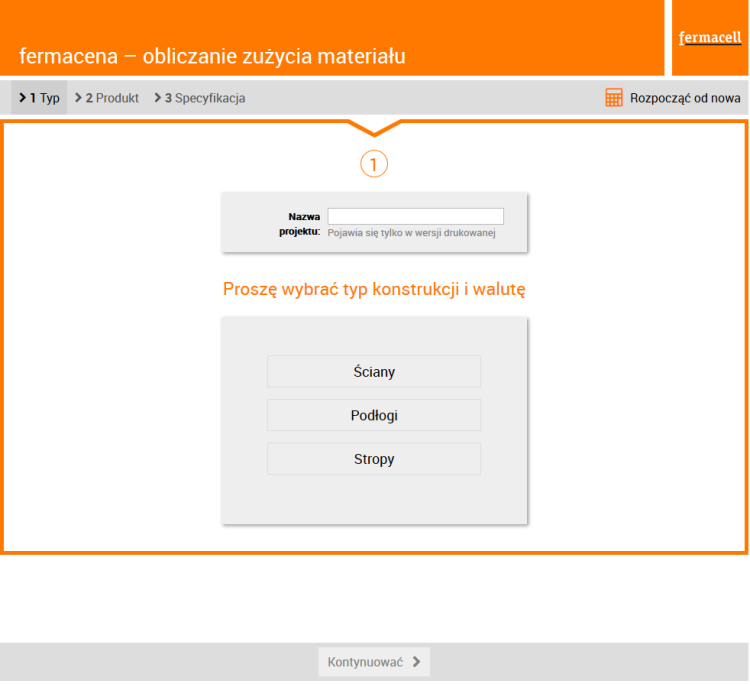The height and width of the screenshot is (684, 750).
Task: Click the orange calculator icon
Action: pos(614,98)
